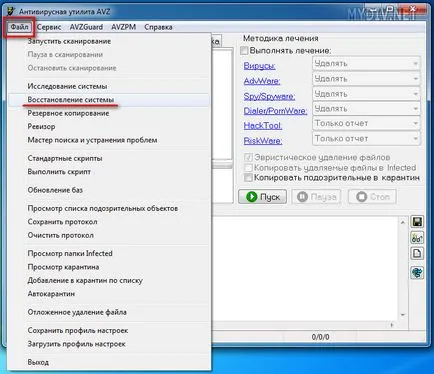Open the Spy/Spyware action dropdown

(366, 94)
